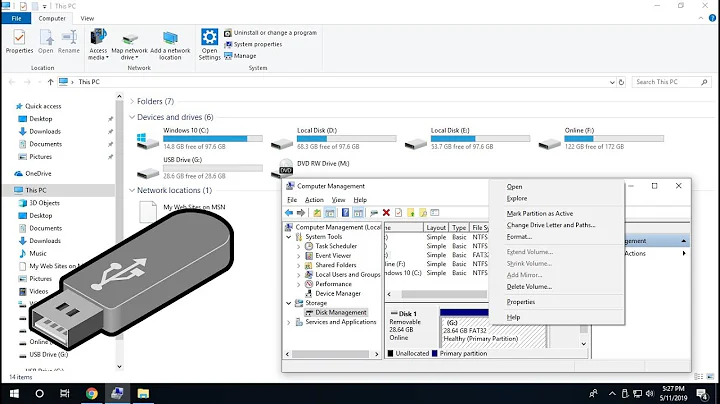
Task: Collapse the Network locations group
Action: pyautogui.click(x=132, y=190)
